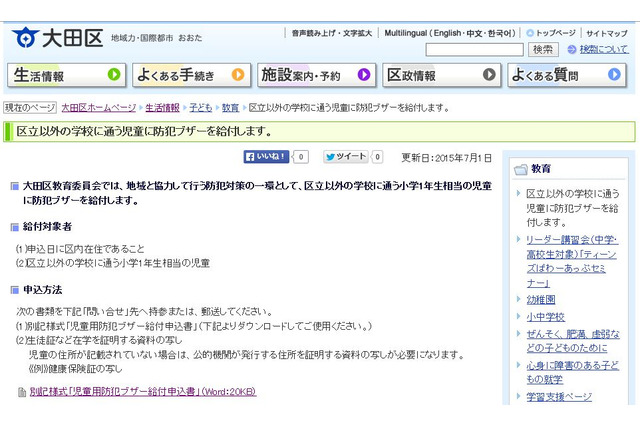The image size is (640, 426).
Task: Click the document icon beside 別記様式 link
Action: (x=22, y=392)
